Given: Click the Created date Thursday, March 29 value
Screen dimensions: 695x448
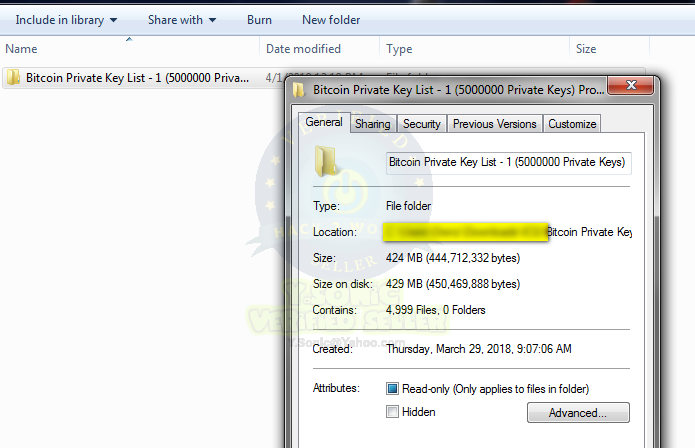Looking at the screenshot, I should click(x=479, y=349).
